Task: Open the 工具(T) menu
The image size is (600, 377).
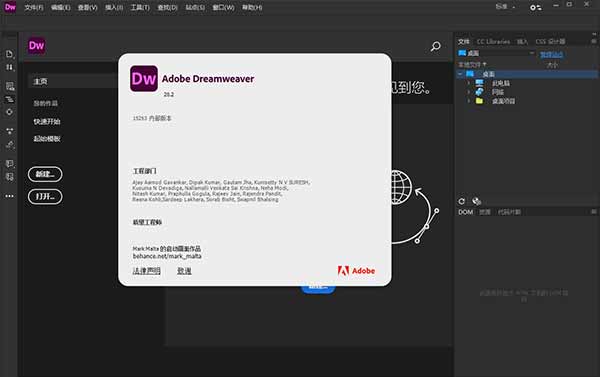Action: pos(140,7)
